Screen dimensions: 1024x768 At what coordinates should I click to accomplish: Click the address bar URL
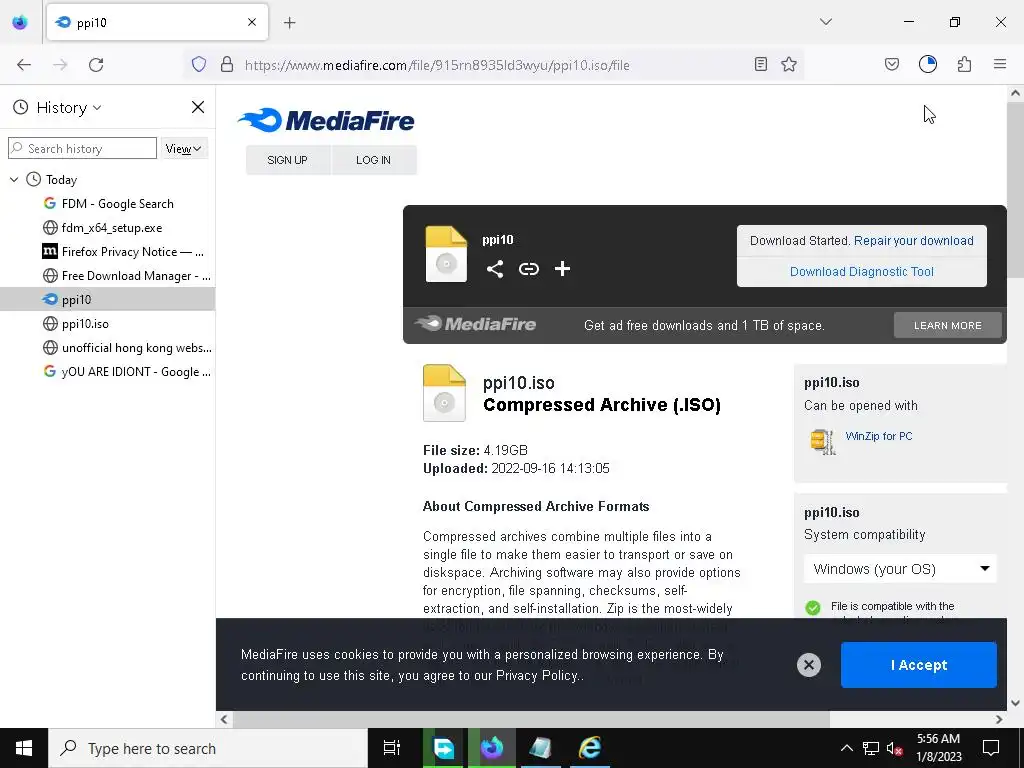437,65
